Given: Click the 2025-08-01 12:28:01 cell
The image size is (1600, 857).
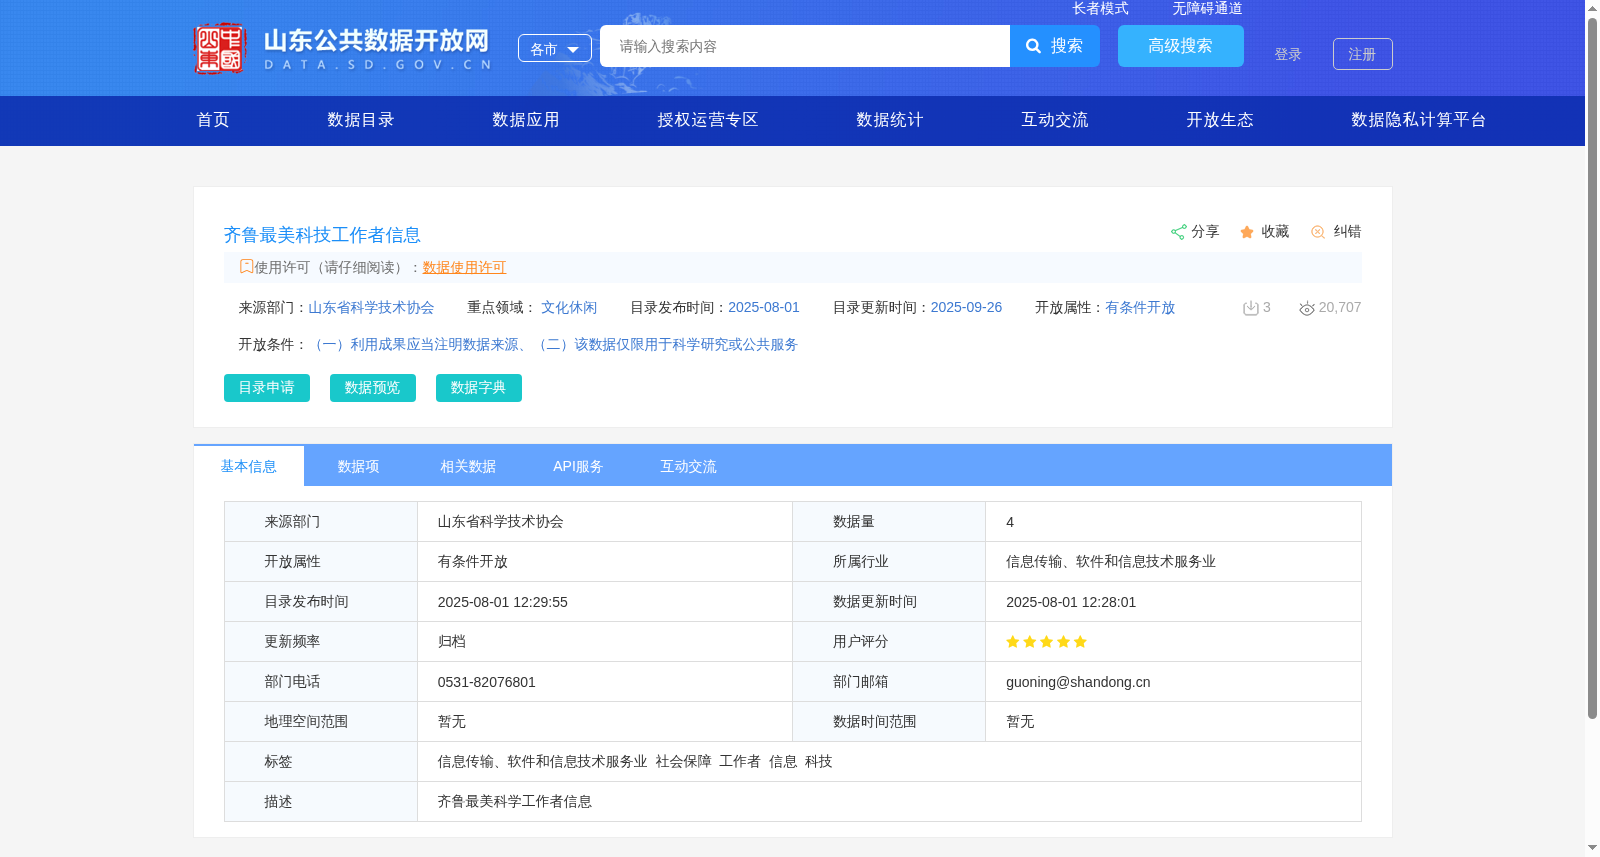Looking at the screenshot, I should pos(1071,602).
